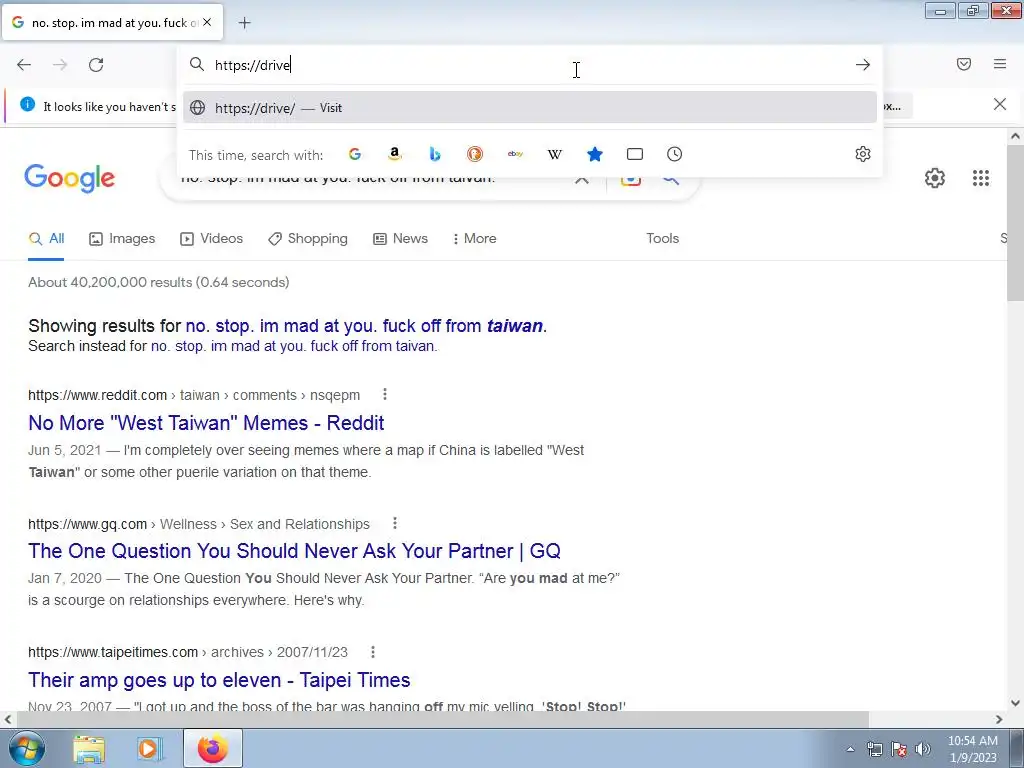Launch Windows Media Player from taskbar

[x=150, y=748]
